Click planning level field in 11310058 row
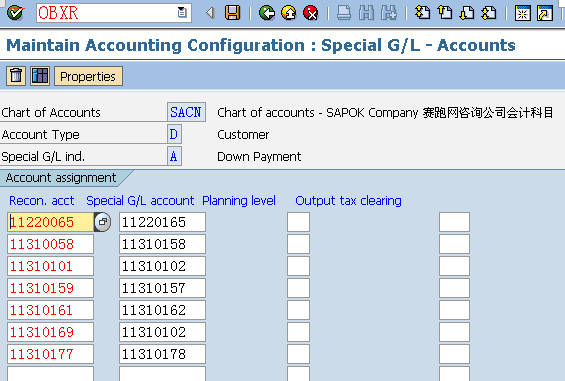This screenshot has width=565, height=381. click(x=298, y=244)
